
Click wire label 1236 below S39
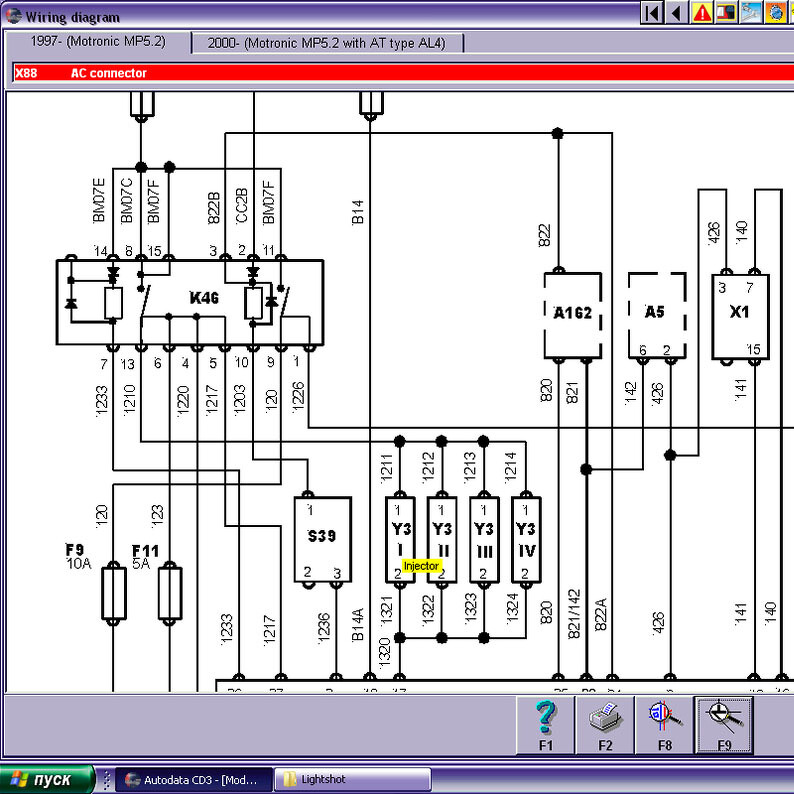point(323,629)
